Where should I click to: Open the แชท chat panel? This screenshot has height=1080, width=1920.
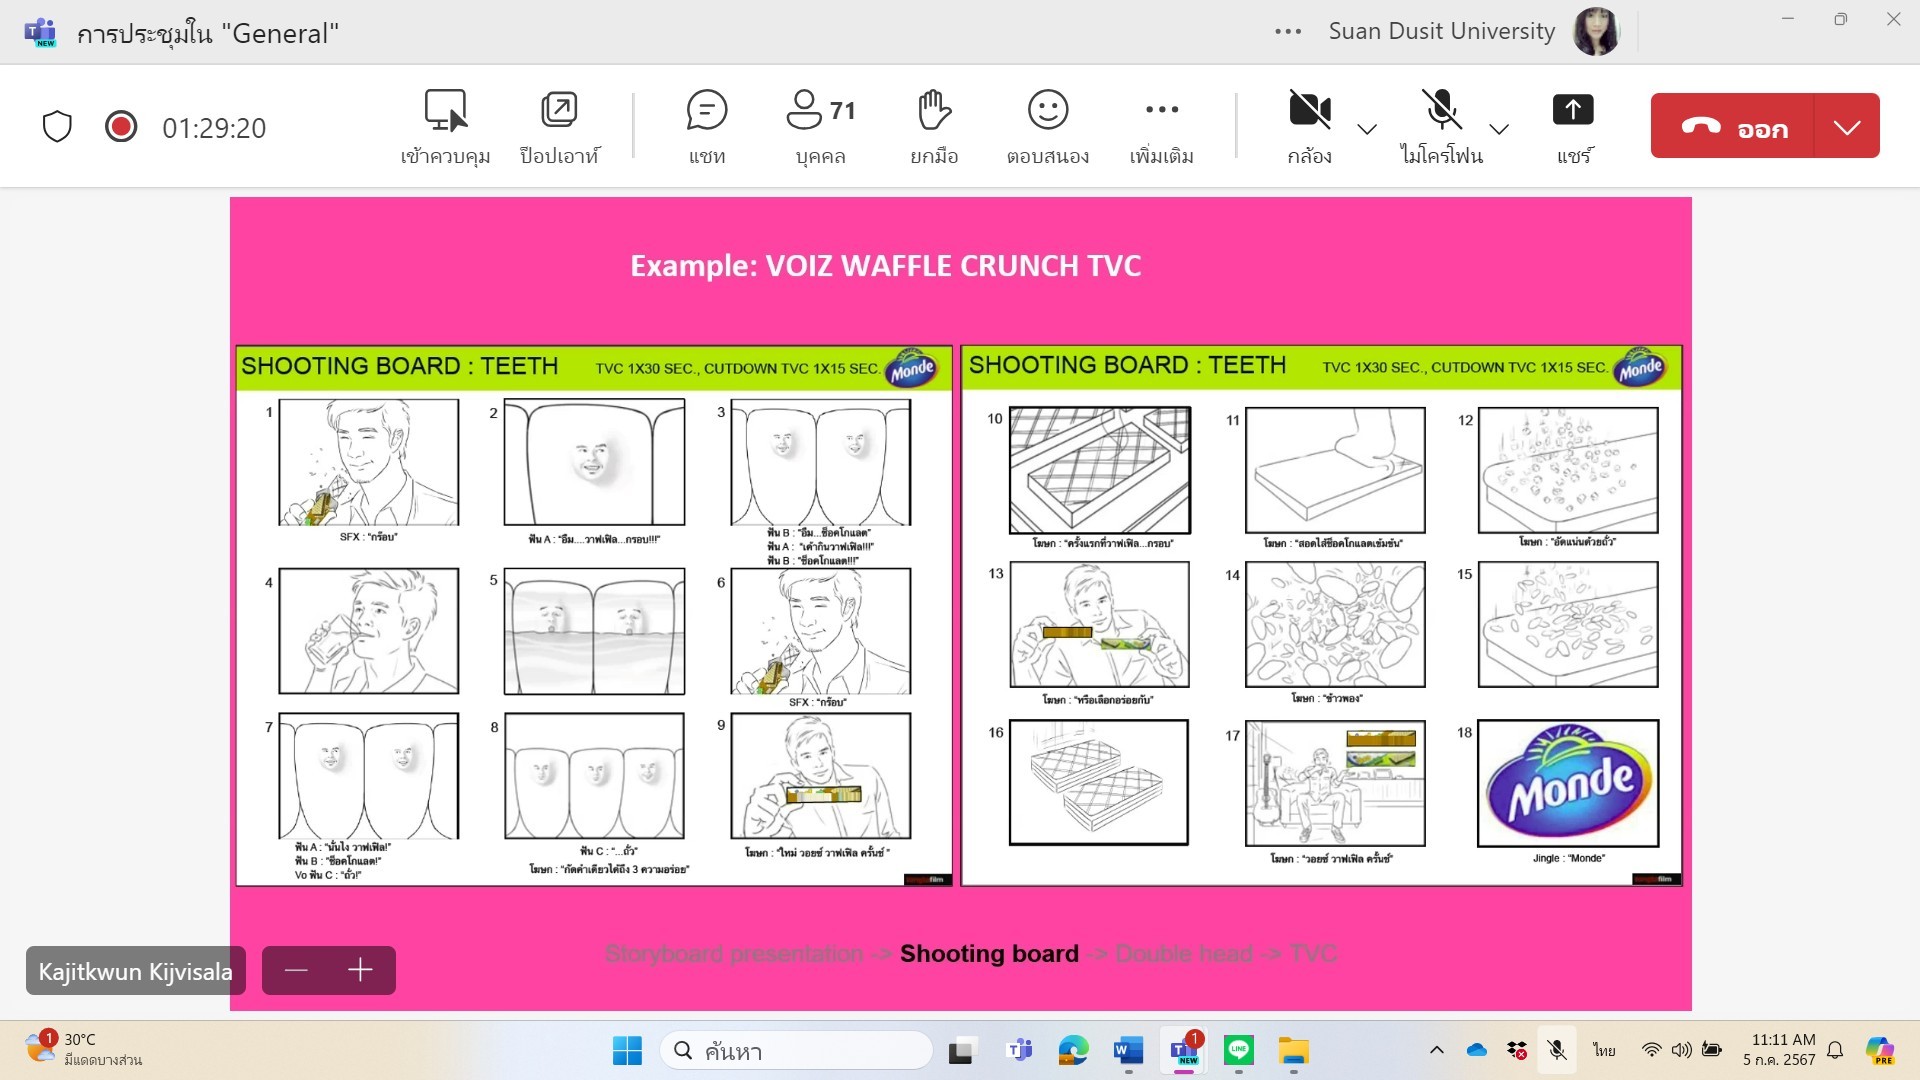click(x=707, y=127)
